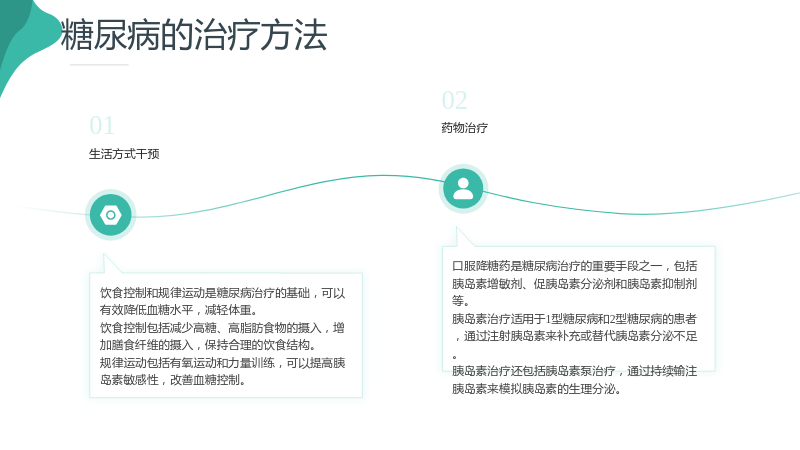The width and height of the screenshot is (800, 450).
Task: Click the short underline below the title
Action: click(x=99, y=65)
